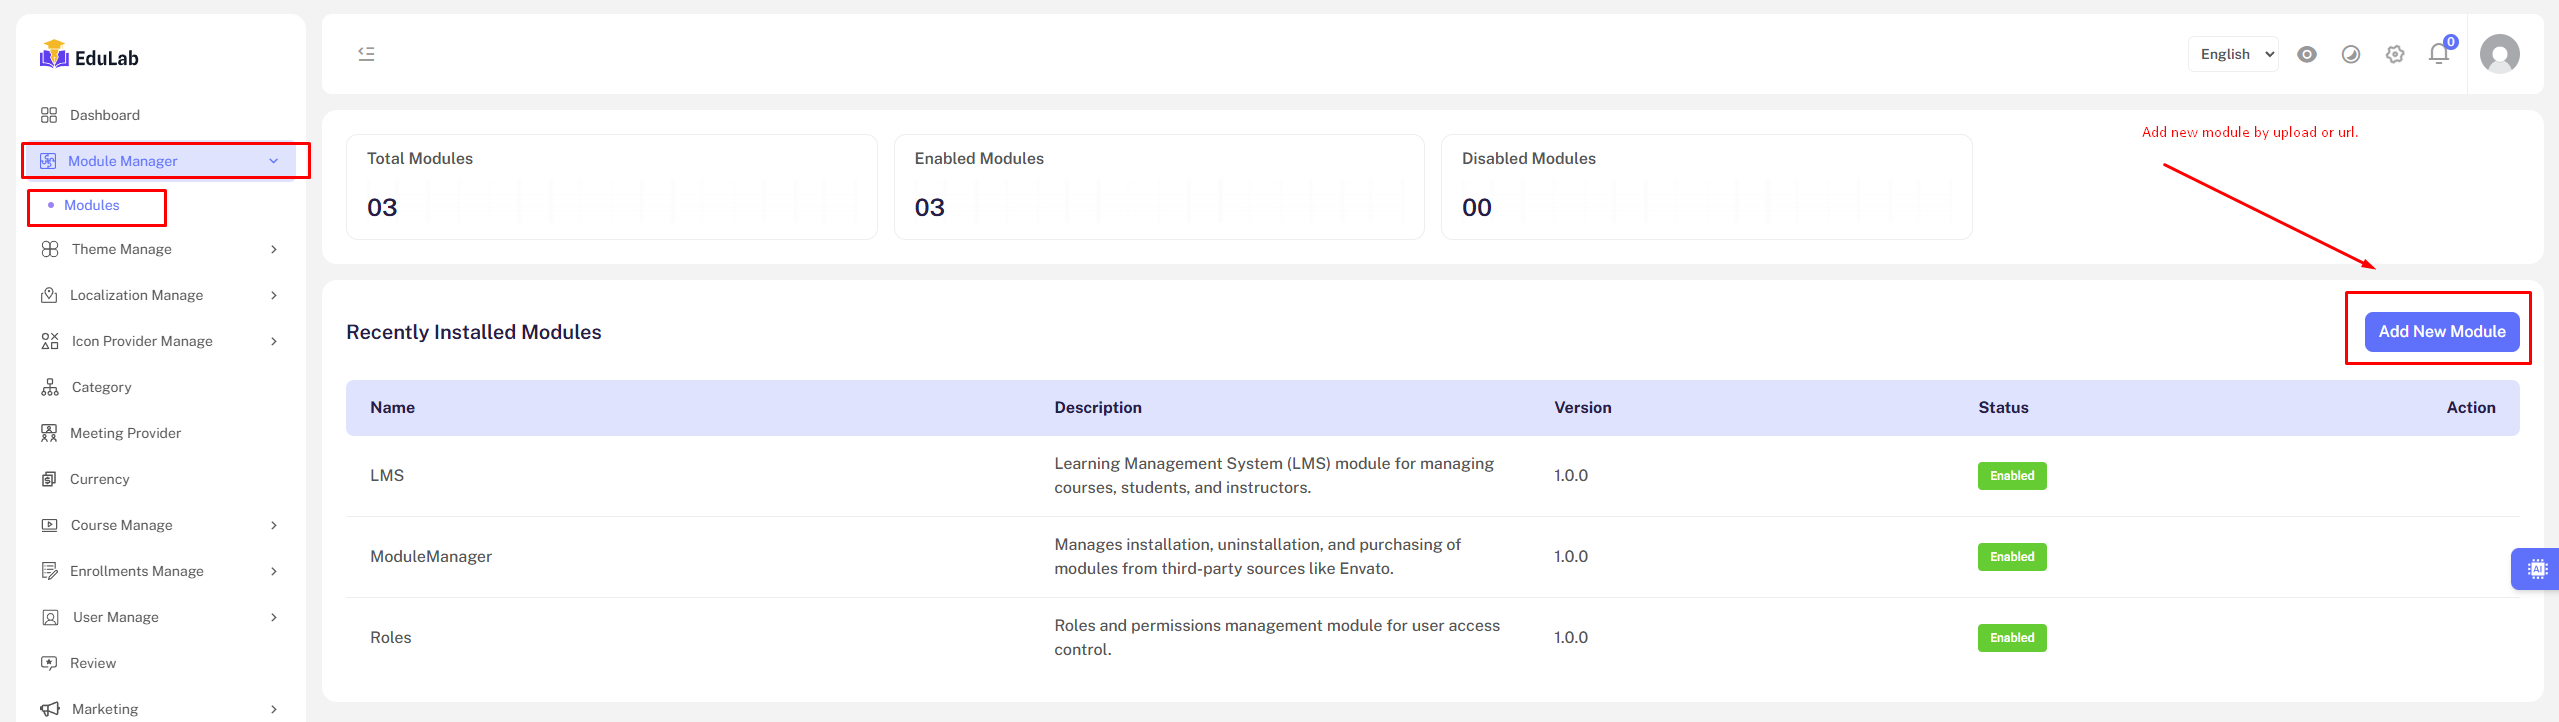The width and height of the screenshot is (2559, 722).
Task: Open the Category sidebar item
Action: pos(101,387)
